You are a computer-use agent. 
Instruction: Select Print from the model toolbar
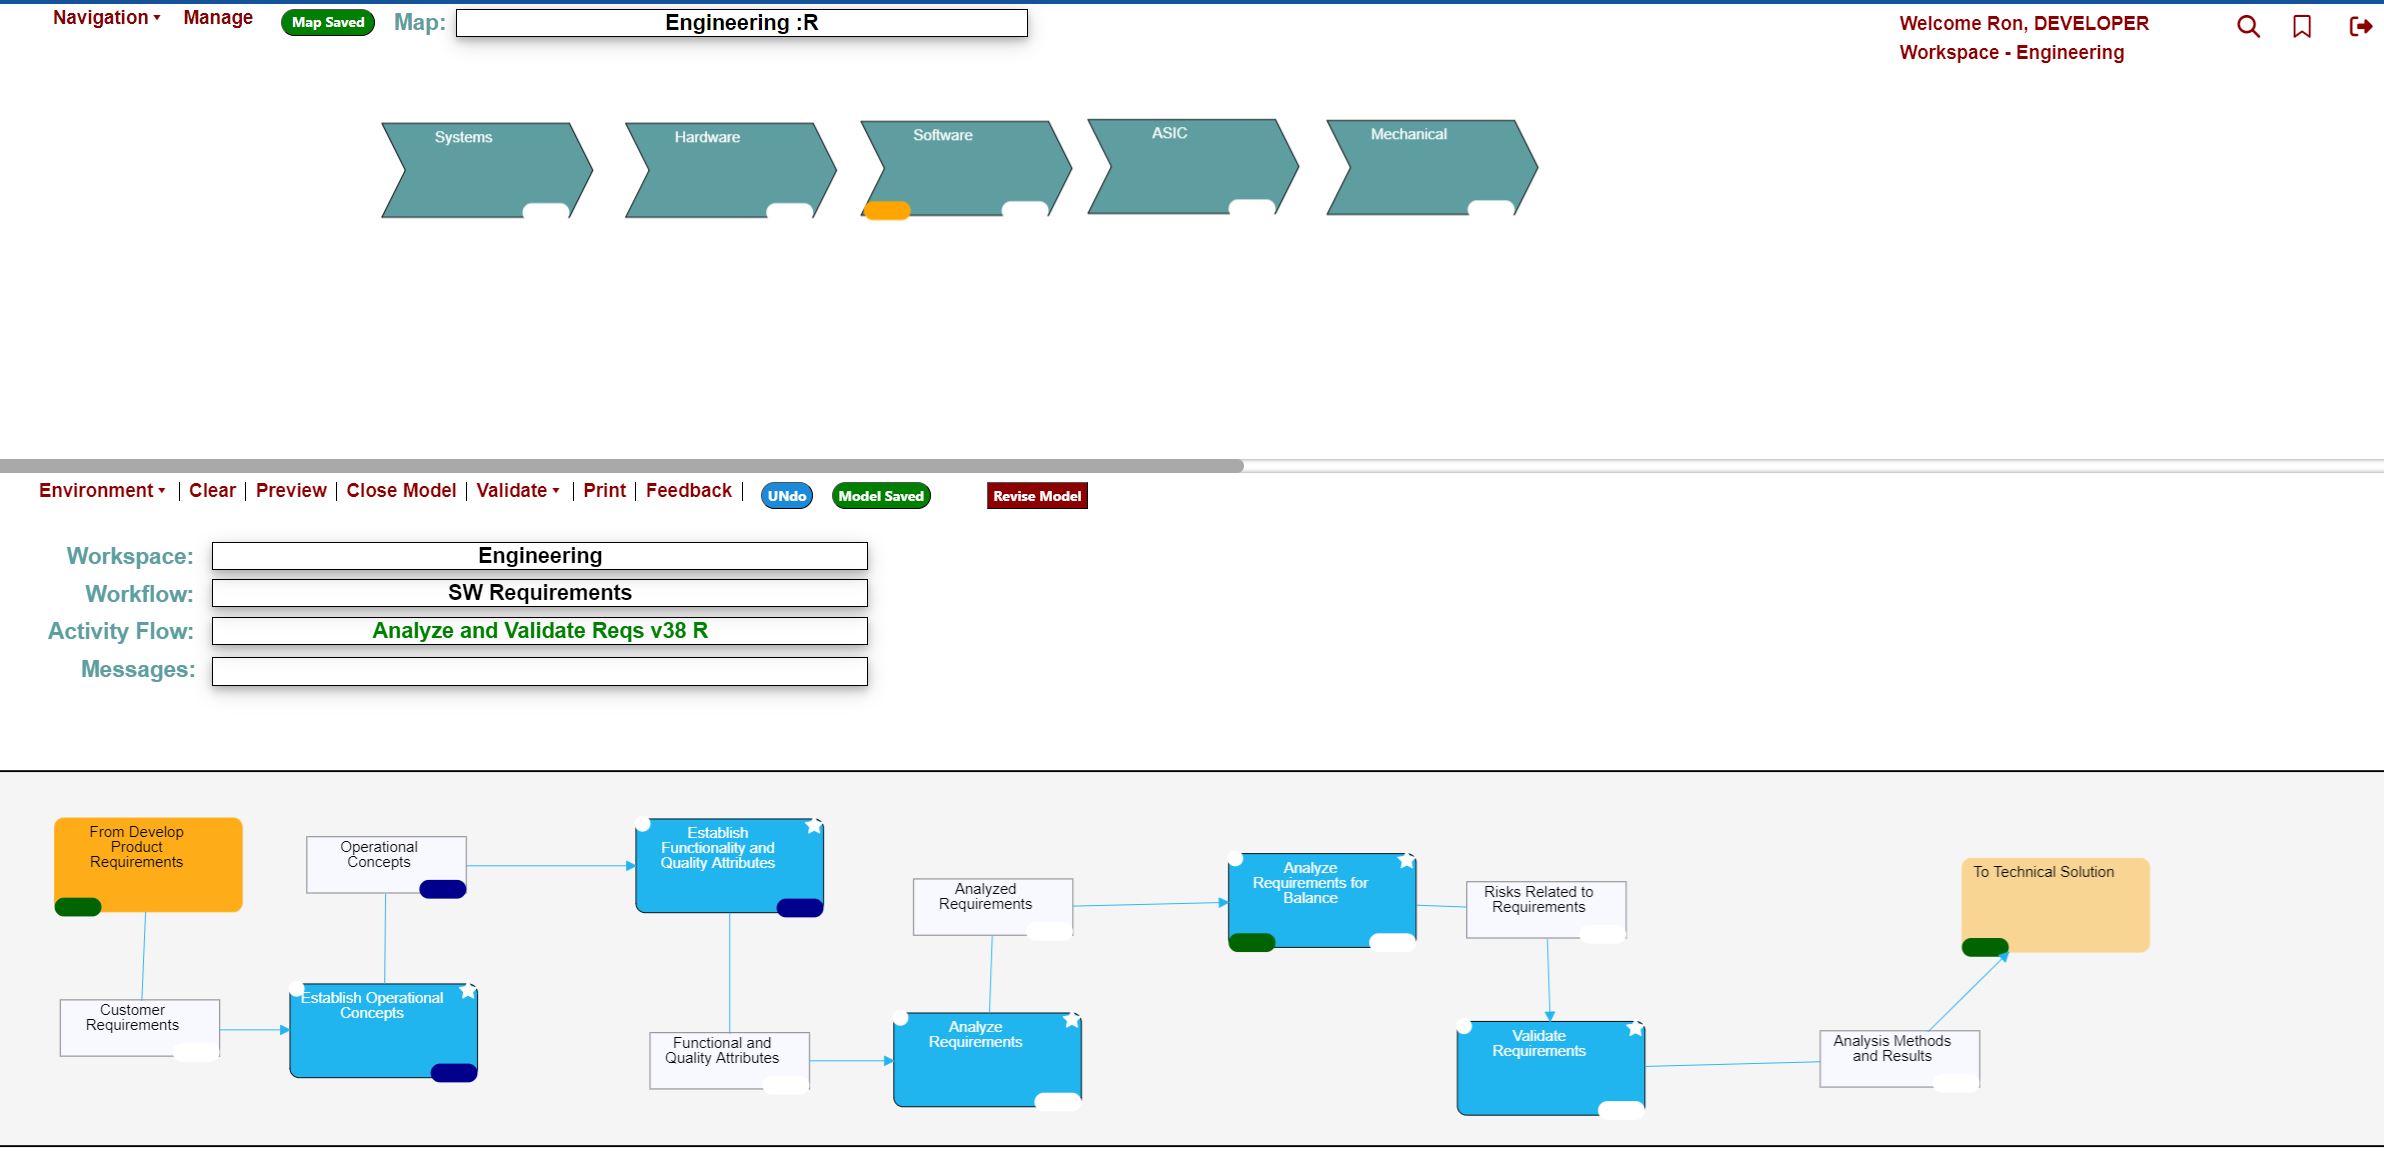[x=605, y=490]
